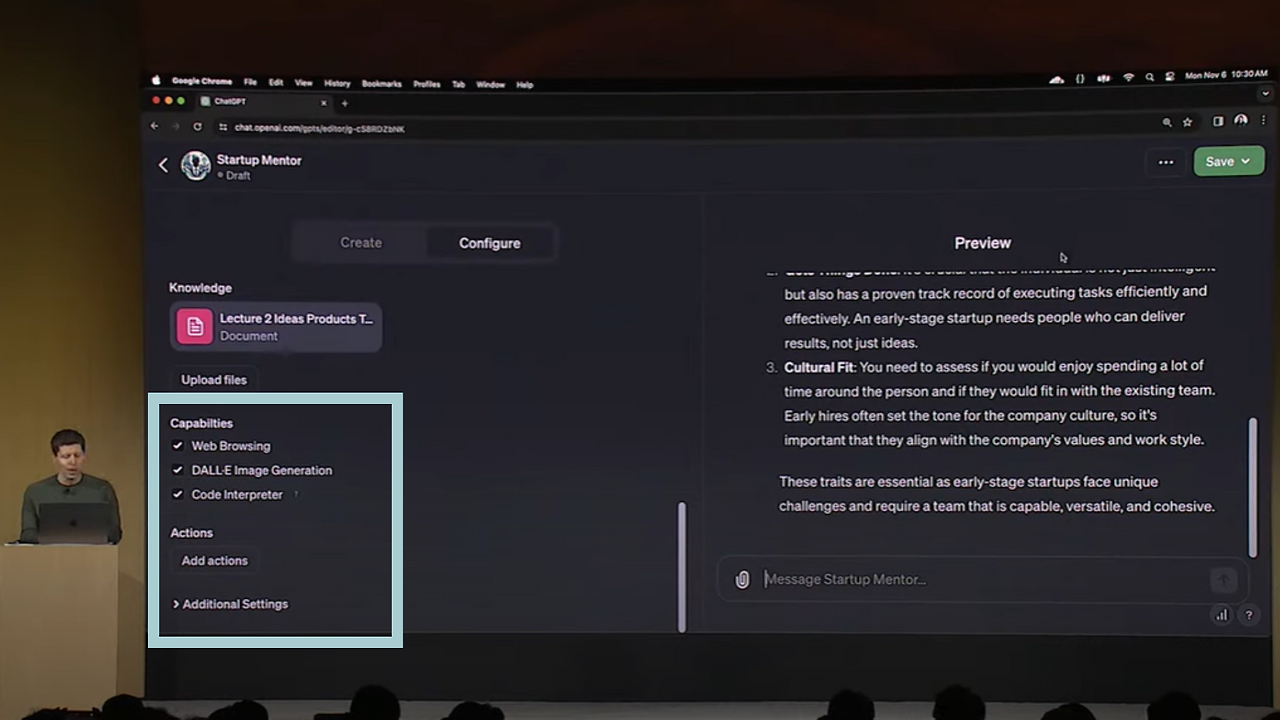Reload the page in Chrome

pyautogui.click(x=197, y=127)
